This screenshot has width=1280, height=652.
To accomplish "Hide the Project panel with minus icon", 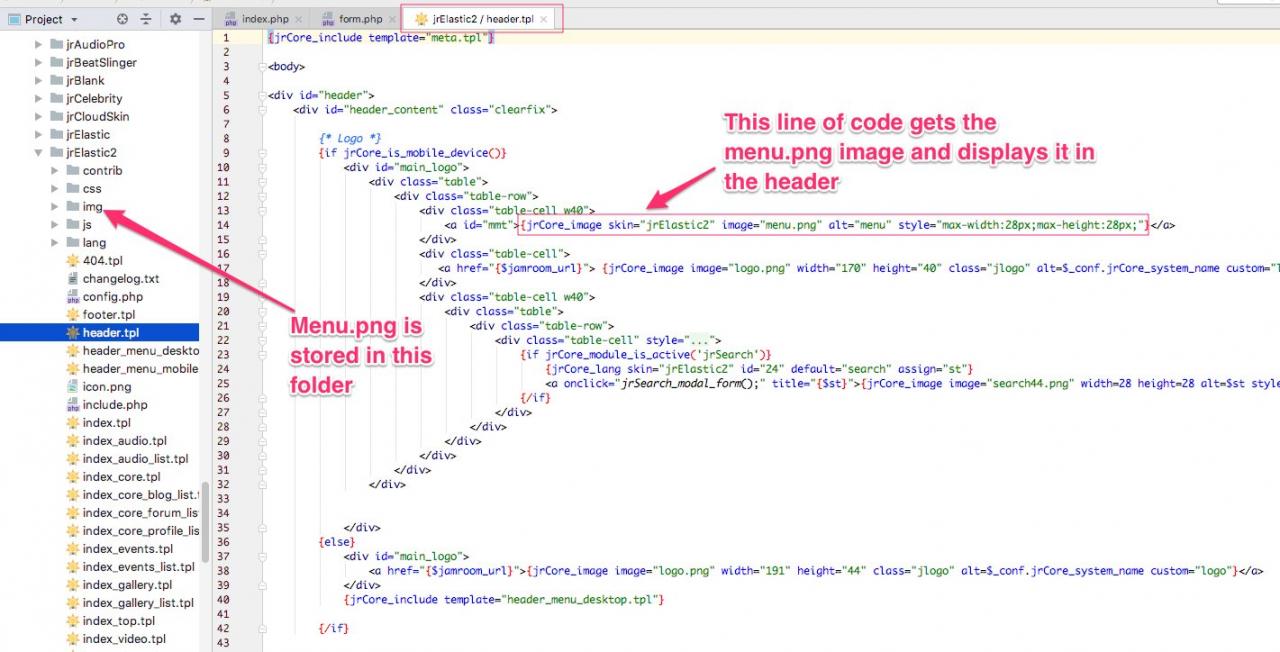I will point(199,19).
